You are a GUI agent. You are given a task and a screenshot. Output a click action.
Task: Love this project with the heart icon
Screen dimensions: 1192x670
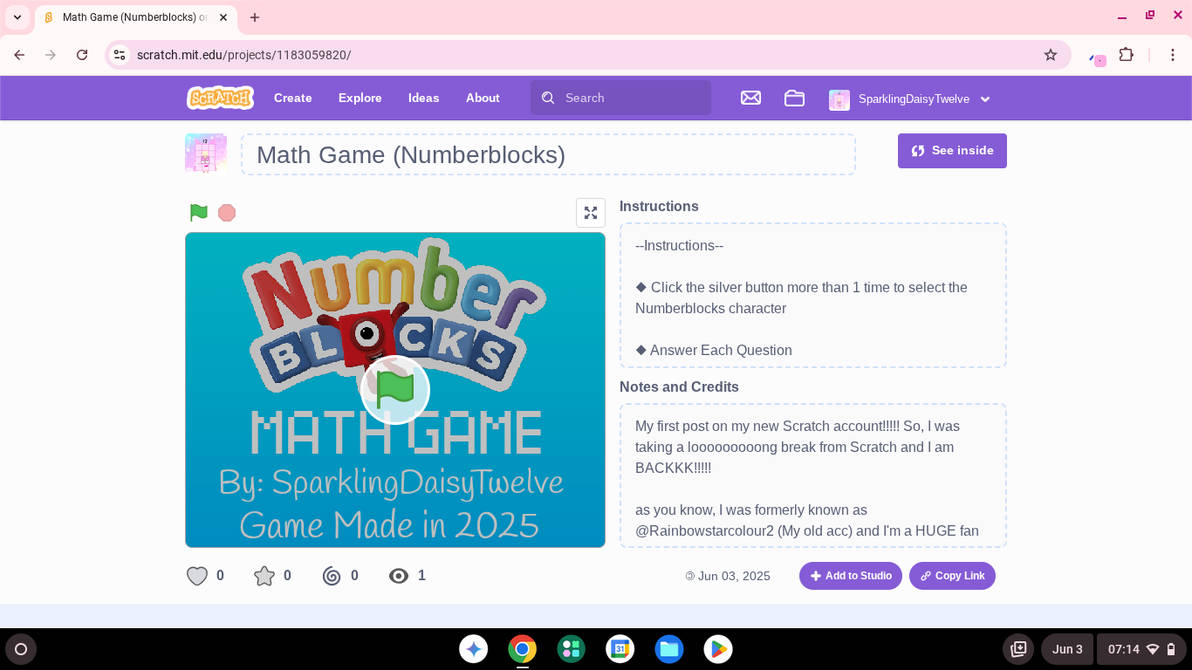click(197, 576)
